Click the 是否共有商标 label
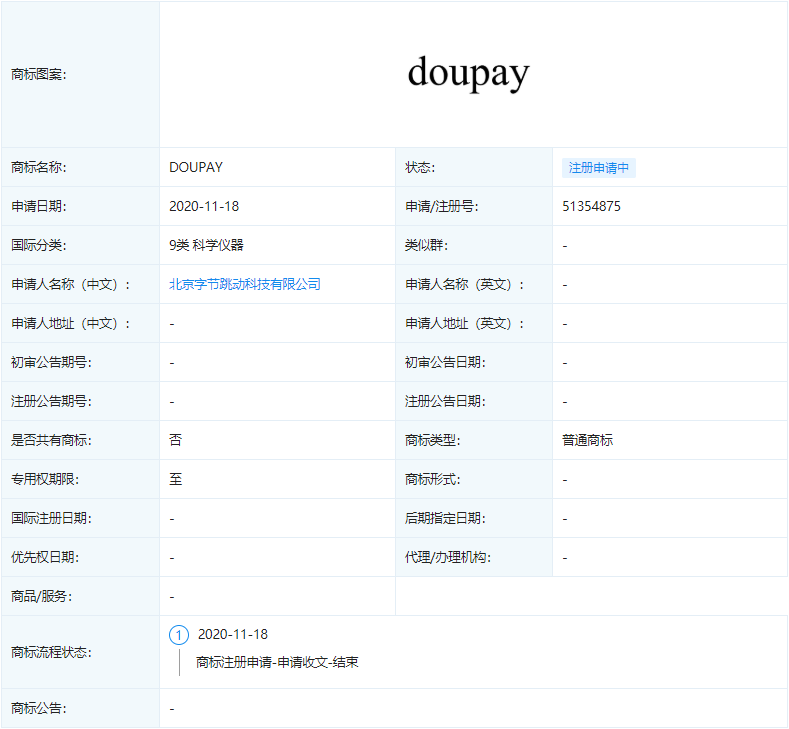This screenshot has width=789, height=729. click(x=51, y=440)
